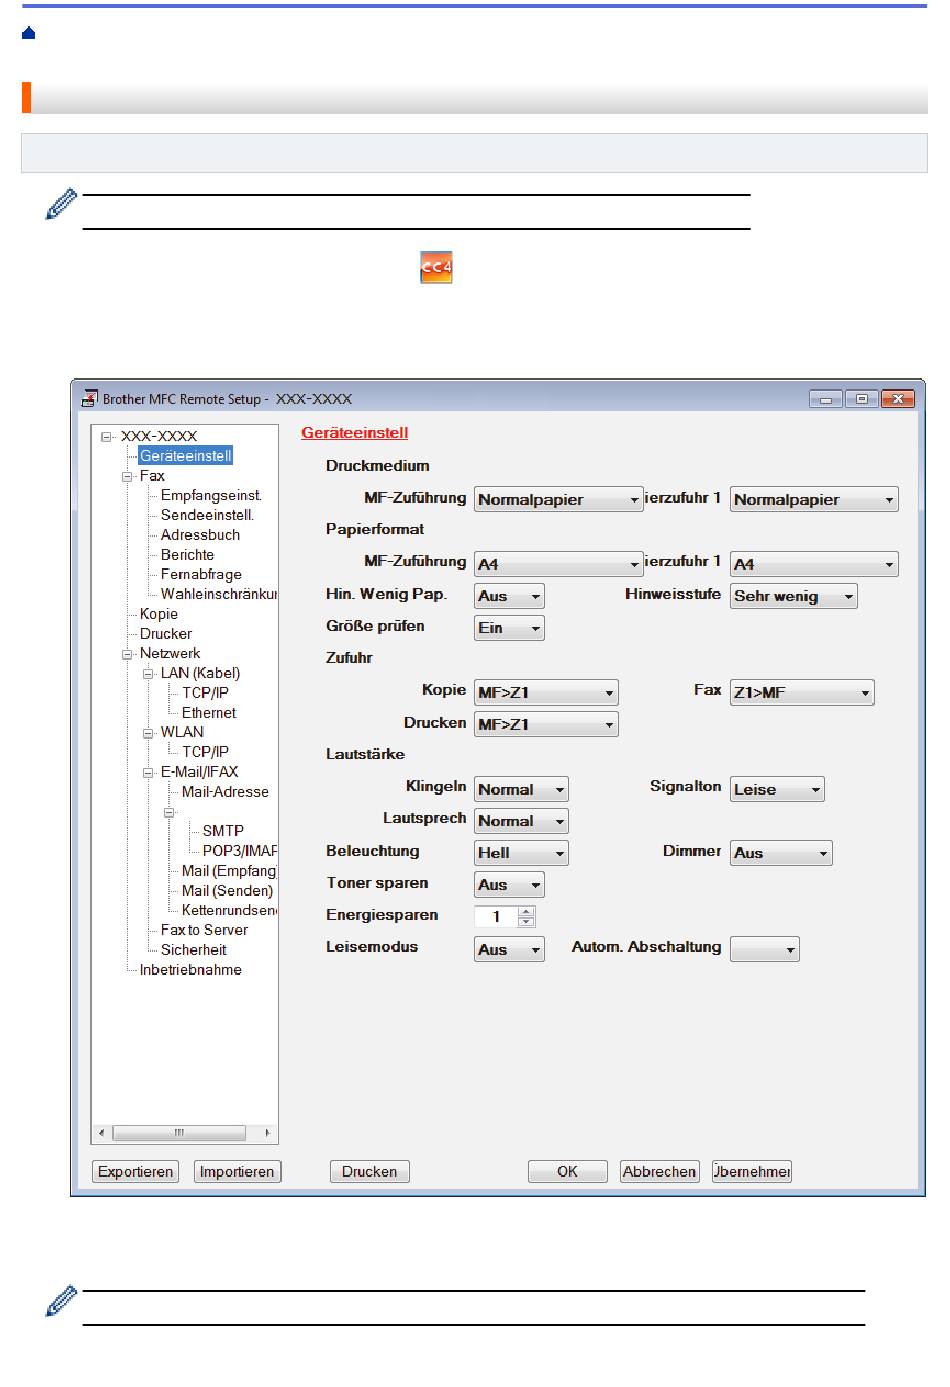
Task: Open Papierformat MF-Zuführung A4 dropdown
Action: [558, 564]
